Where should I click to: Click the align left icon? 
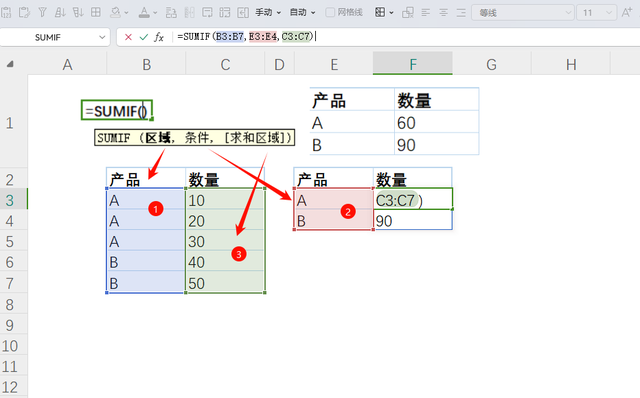click(426, 13)
